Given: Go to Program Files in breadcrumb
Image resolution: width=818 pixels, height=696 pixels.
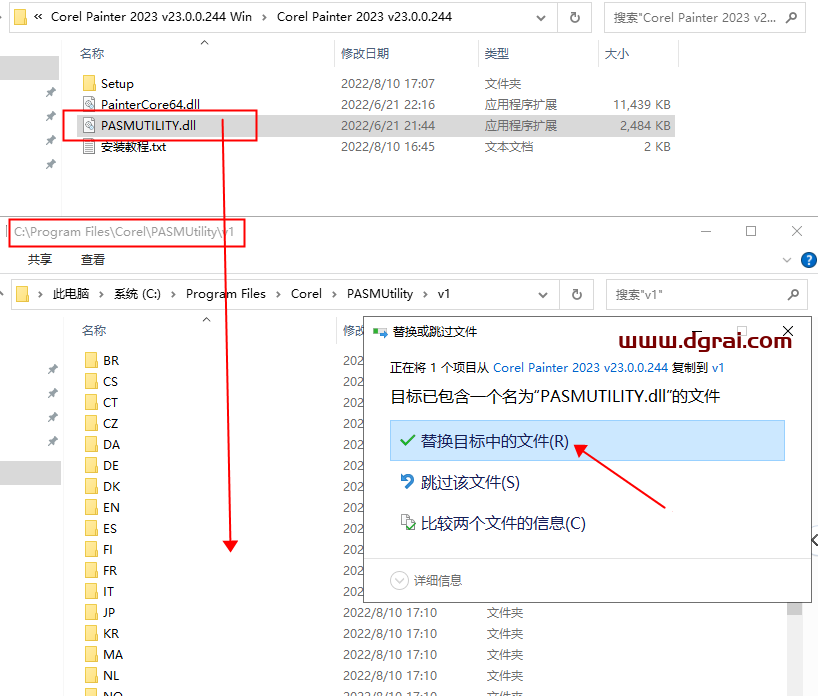Looking at the screenshot, I should click(226, 294).
